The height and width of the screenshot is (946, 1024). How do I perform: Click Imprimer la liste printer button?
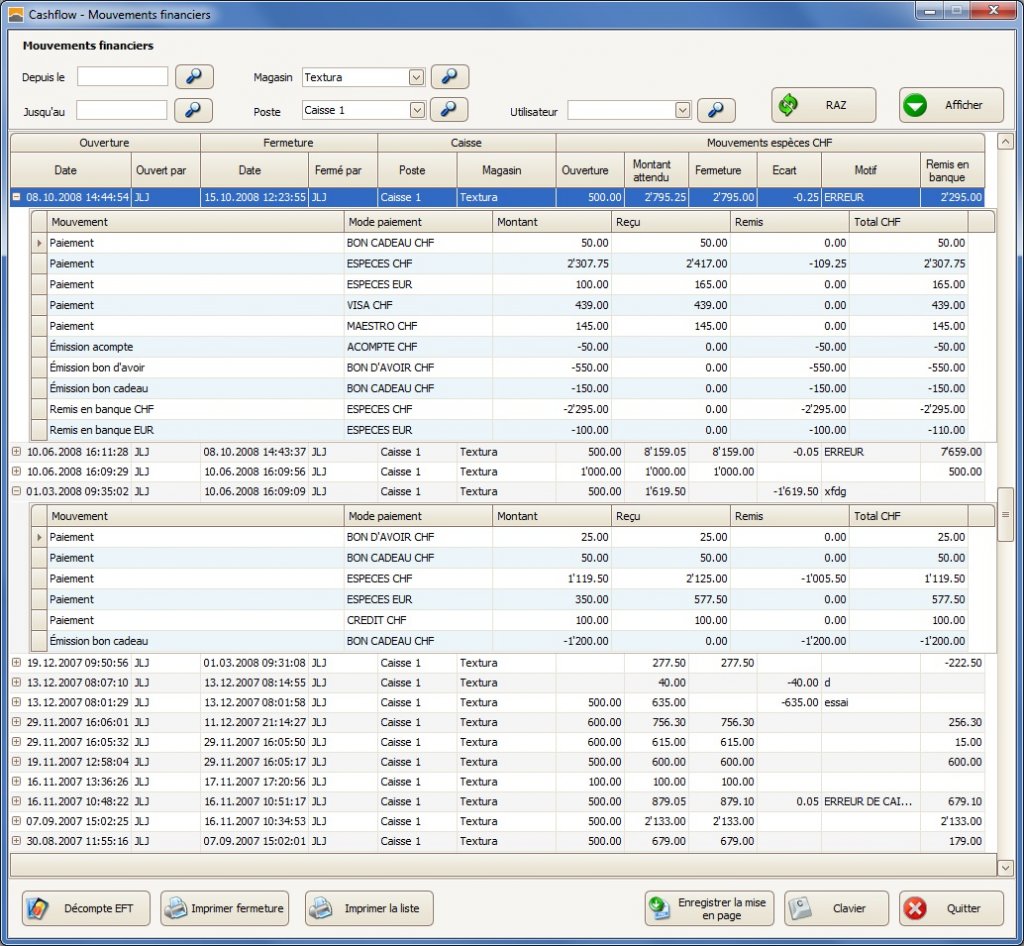coord(369,909)
